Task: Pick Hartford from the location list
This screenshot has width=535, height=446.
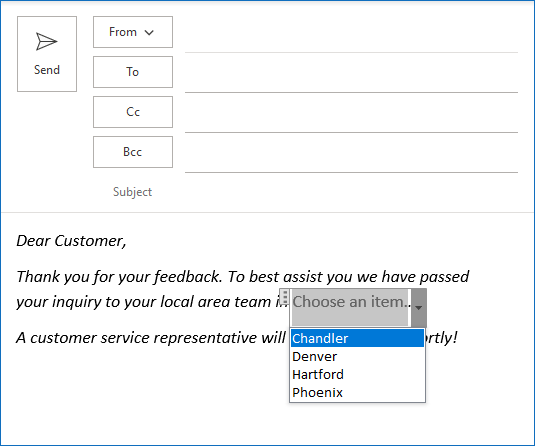Action: click(x=357, y=374)
